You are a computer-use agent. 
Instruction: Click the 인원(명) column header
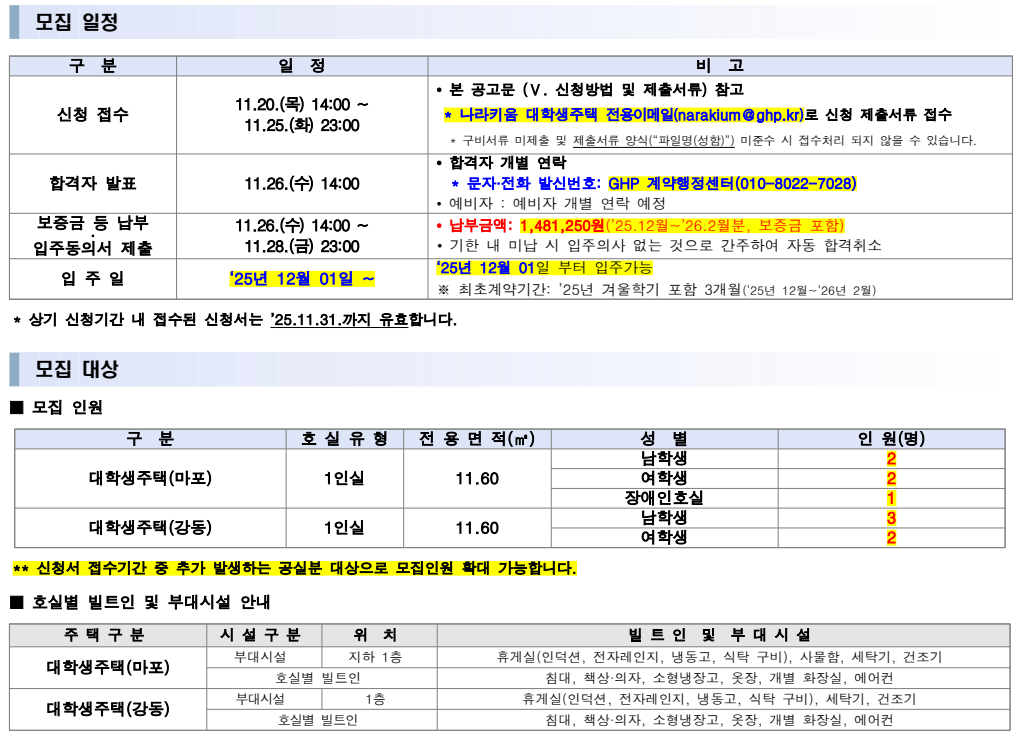891,439
